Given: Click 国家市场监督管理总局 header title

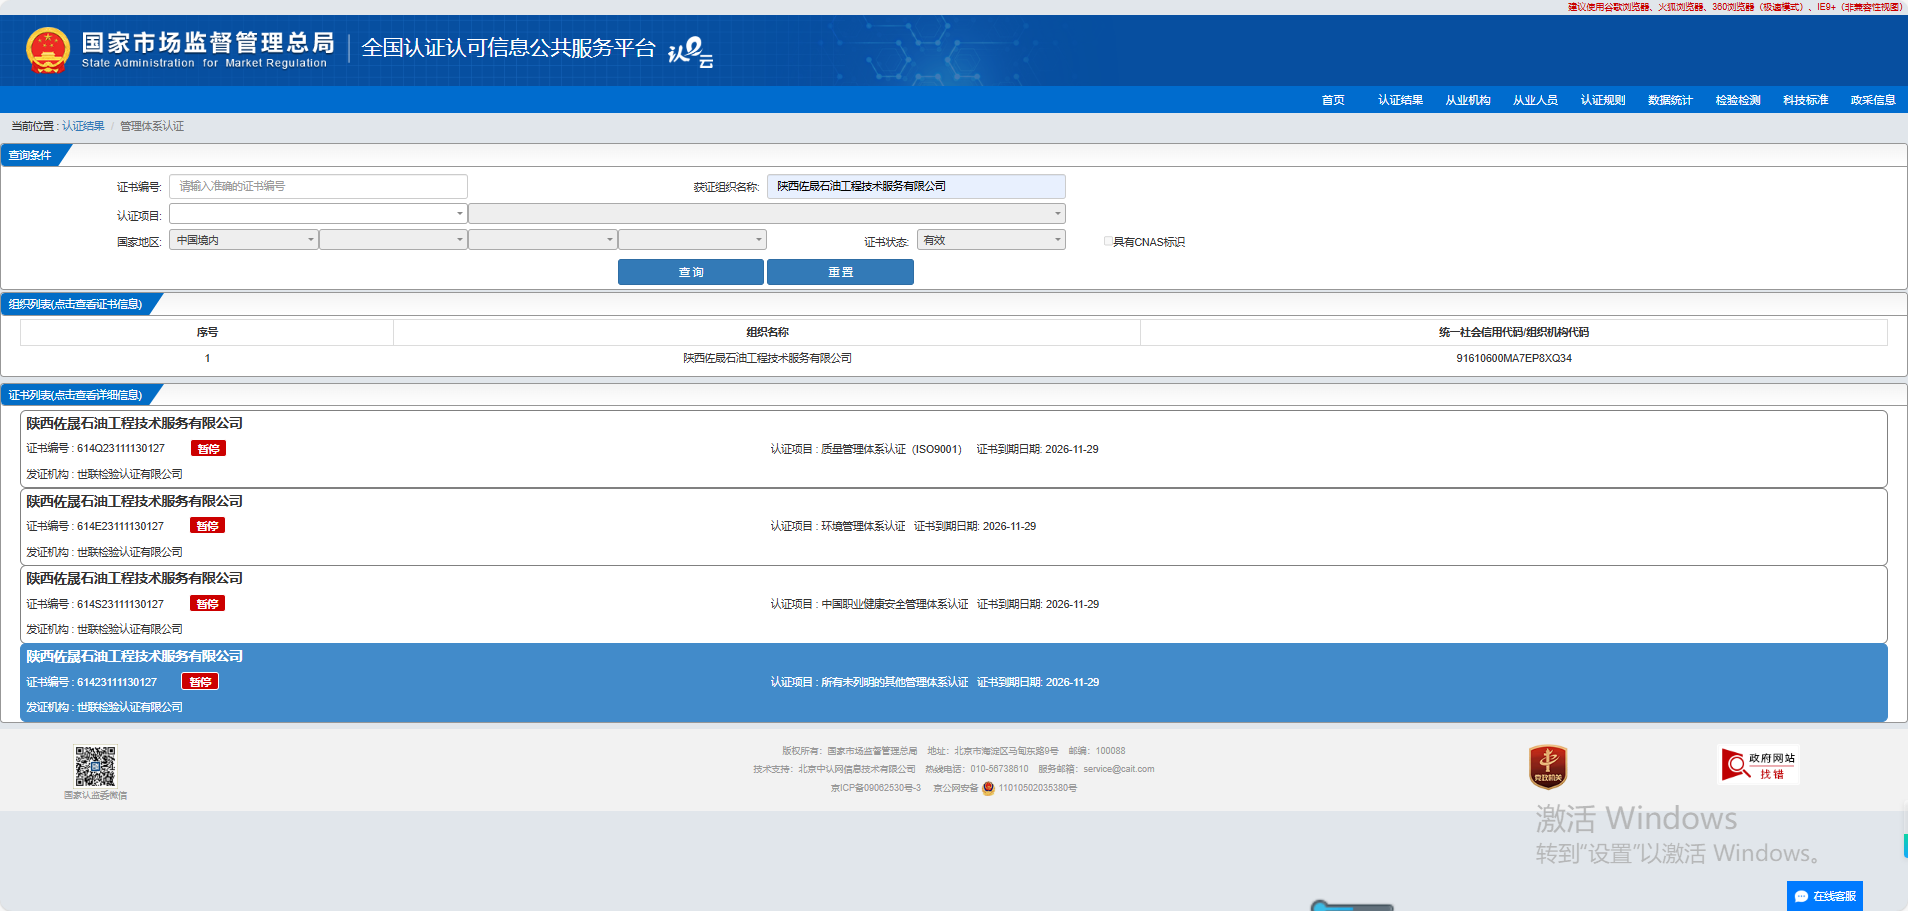Looking at the screenshot, I should (x=208, y=42).
